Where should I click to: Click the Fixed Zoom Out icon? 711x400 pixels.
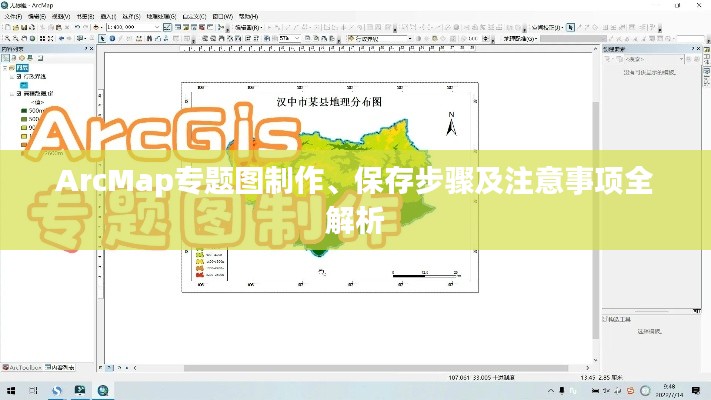[50, 39]
